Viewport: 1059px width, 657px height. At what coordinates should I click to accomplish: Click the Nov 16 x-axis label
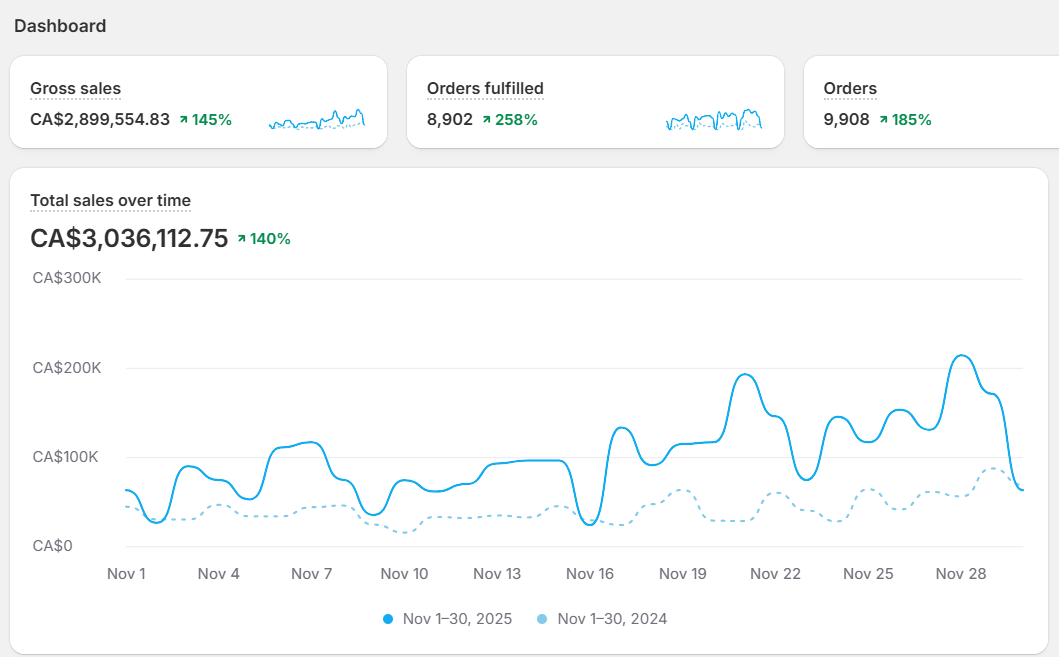(x=590, y=574)
